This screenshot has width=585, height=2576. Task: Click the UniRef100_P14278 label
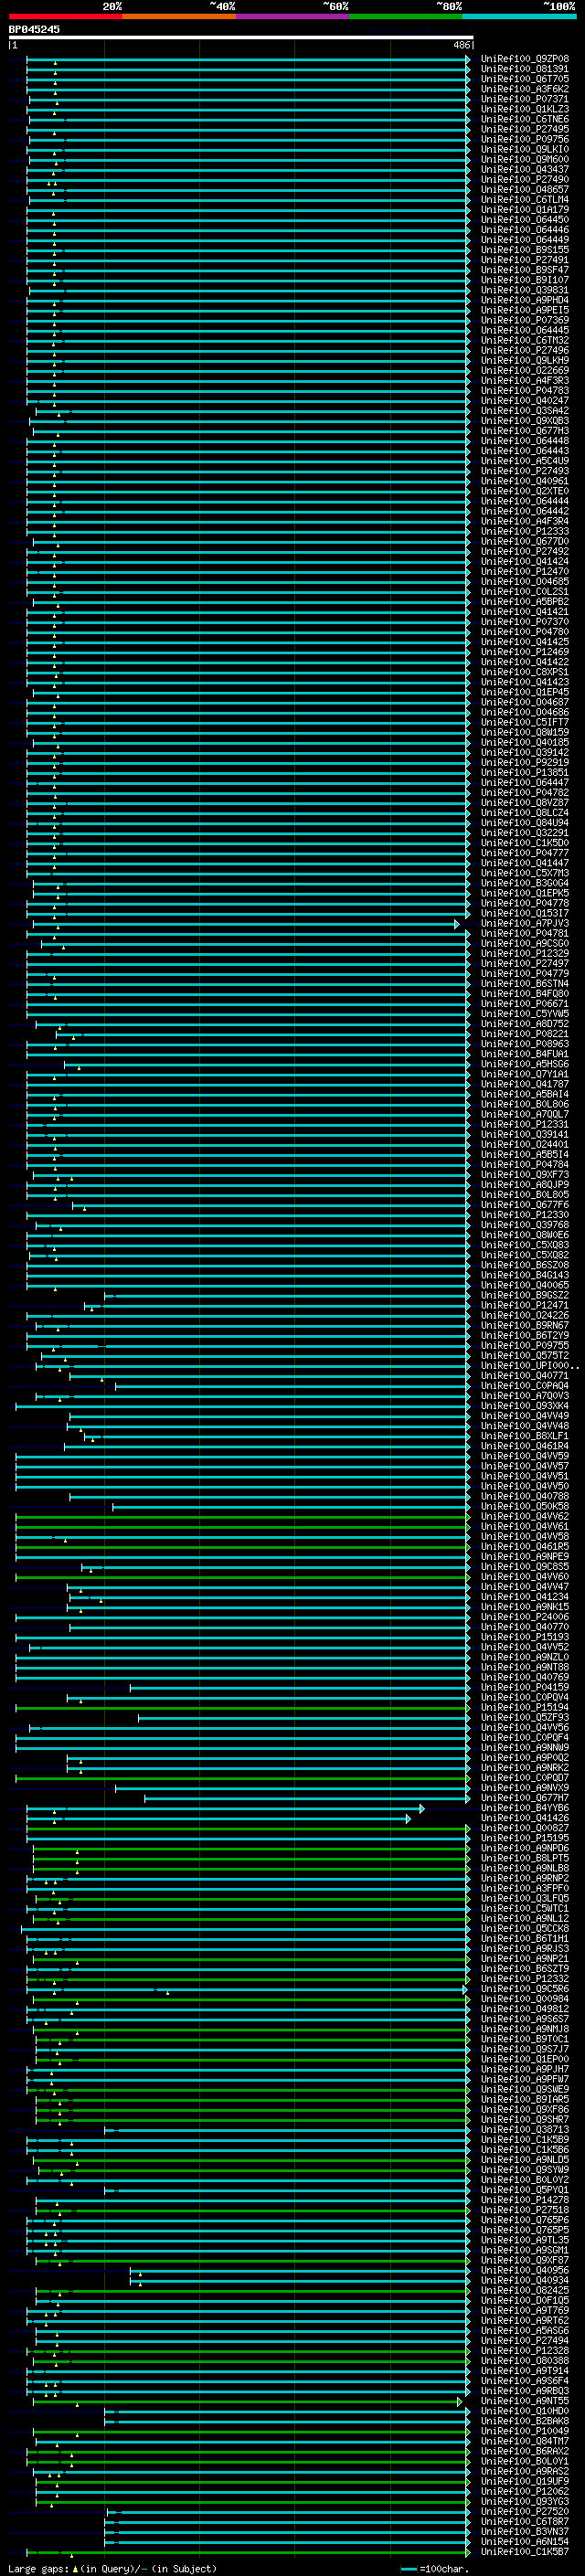(x=524, y=2199)
